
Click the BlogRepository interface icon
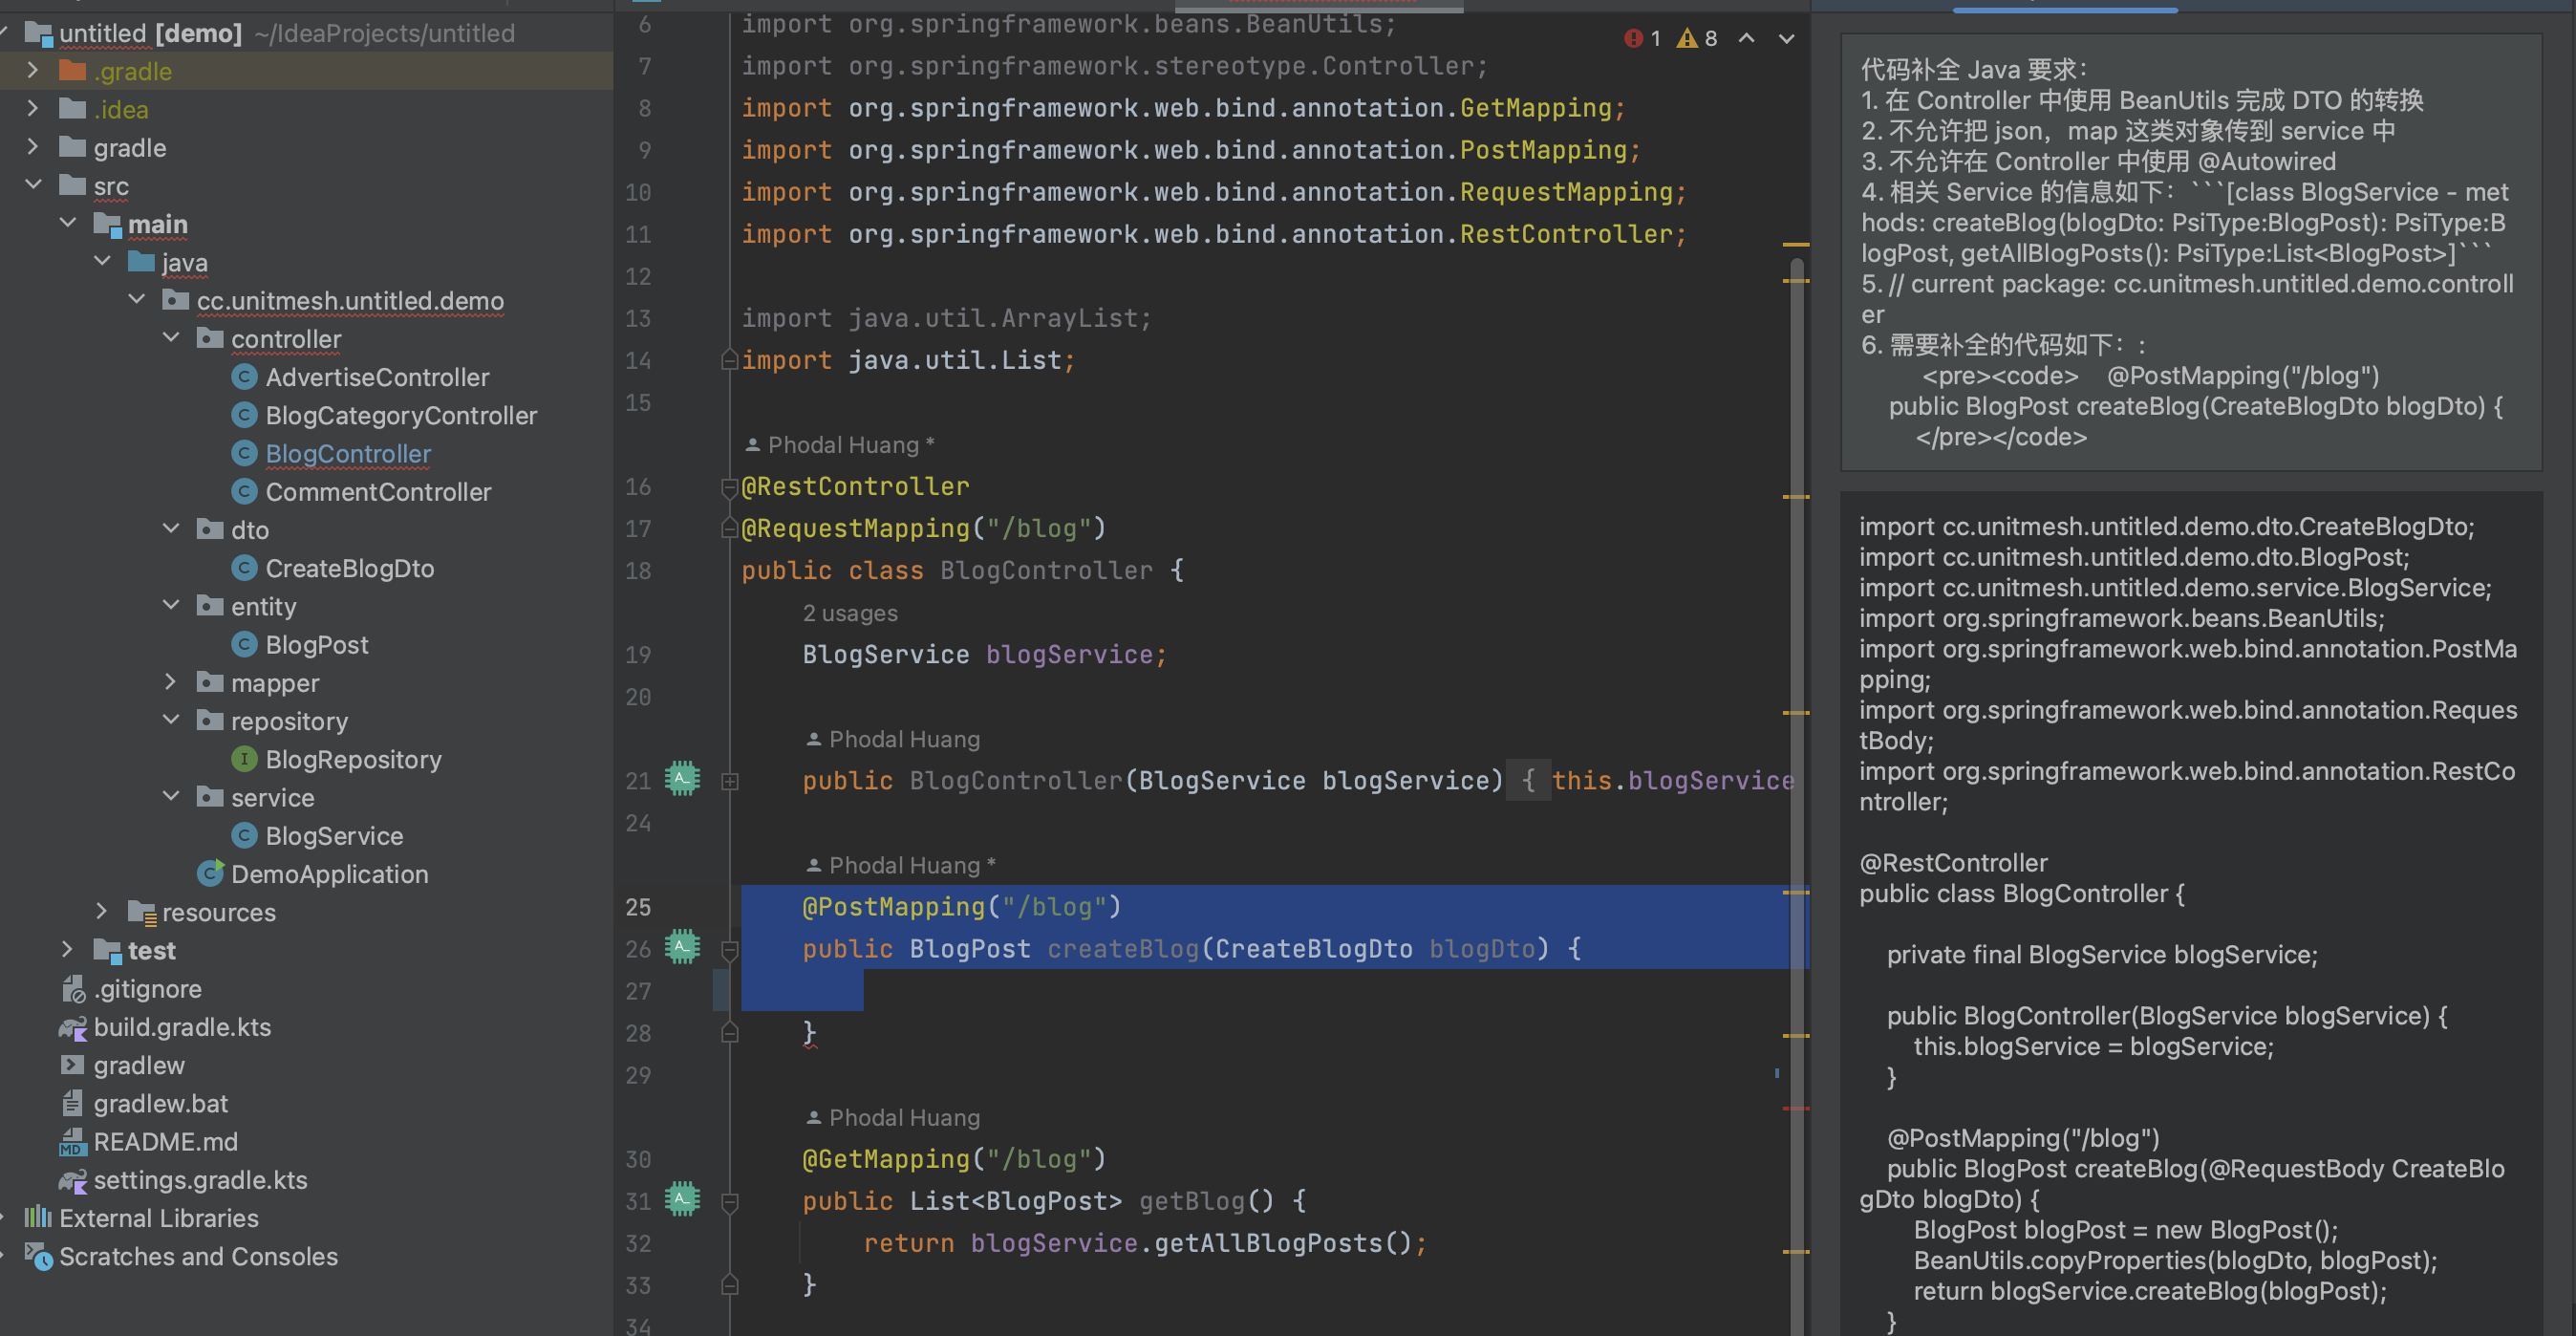[x=244, y=759]
